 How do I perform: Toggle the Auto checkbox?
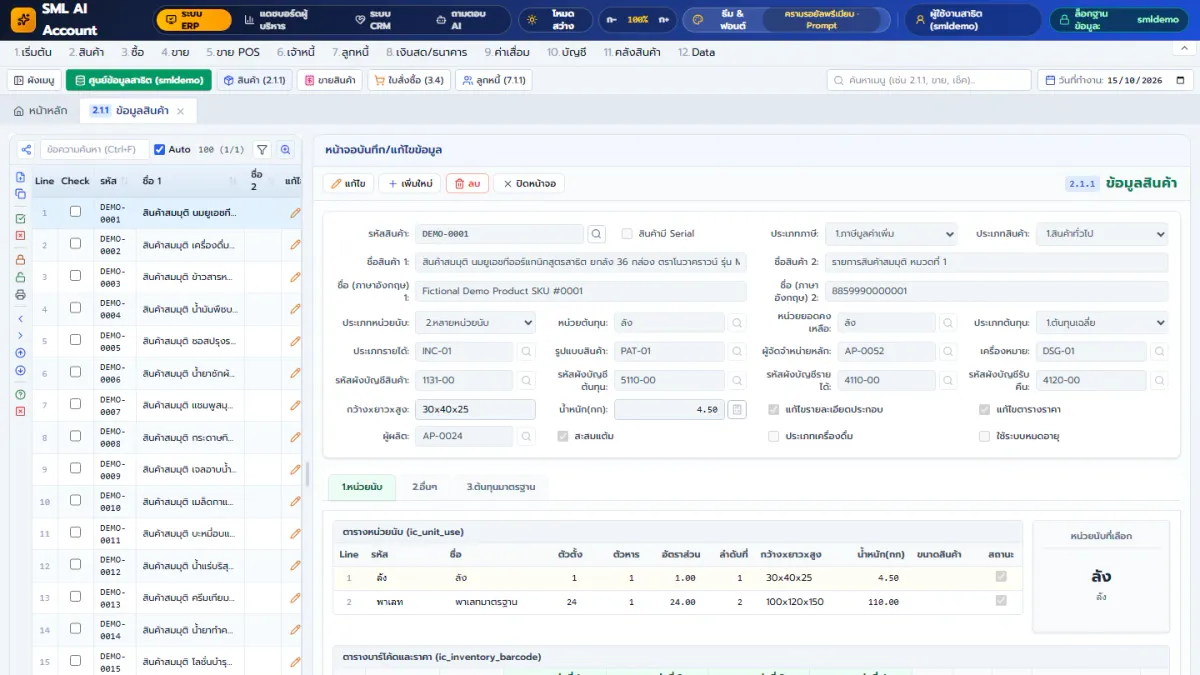(159, 149)
